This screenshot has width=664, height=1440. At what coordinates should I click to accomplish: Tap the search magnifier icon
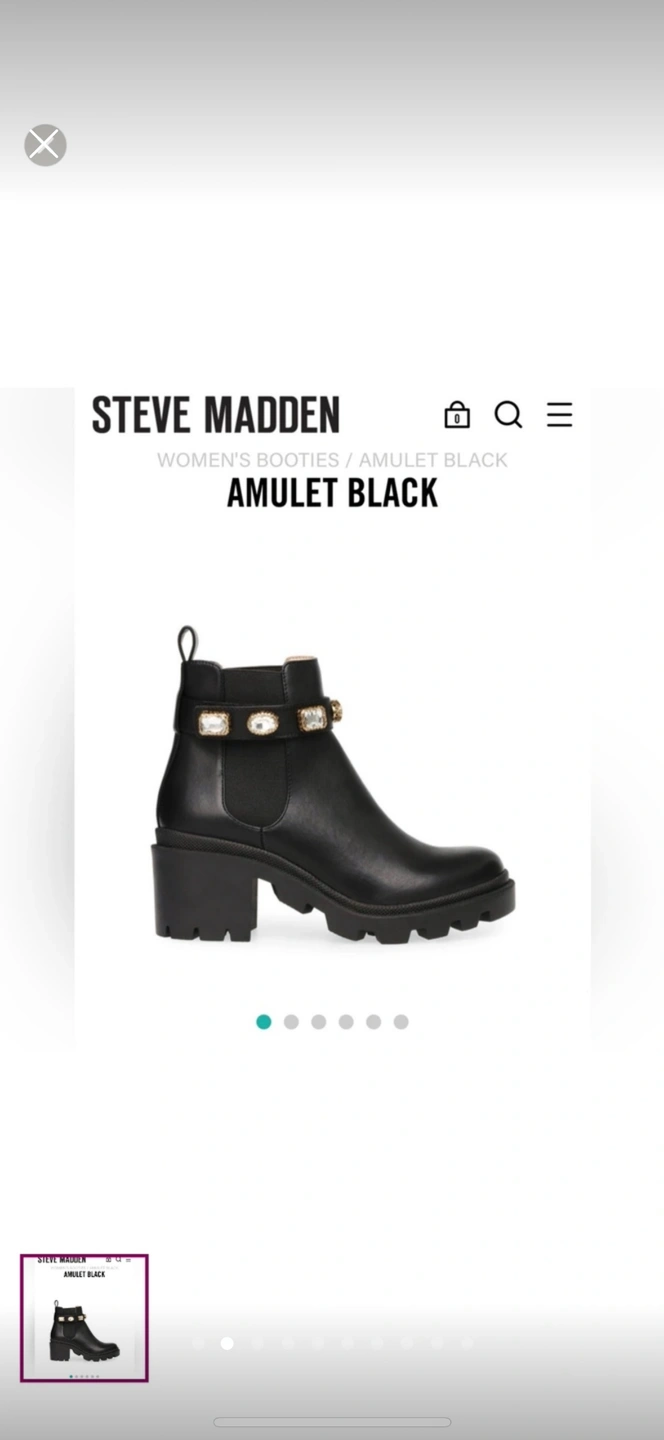[509, 414]
